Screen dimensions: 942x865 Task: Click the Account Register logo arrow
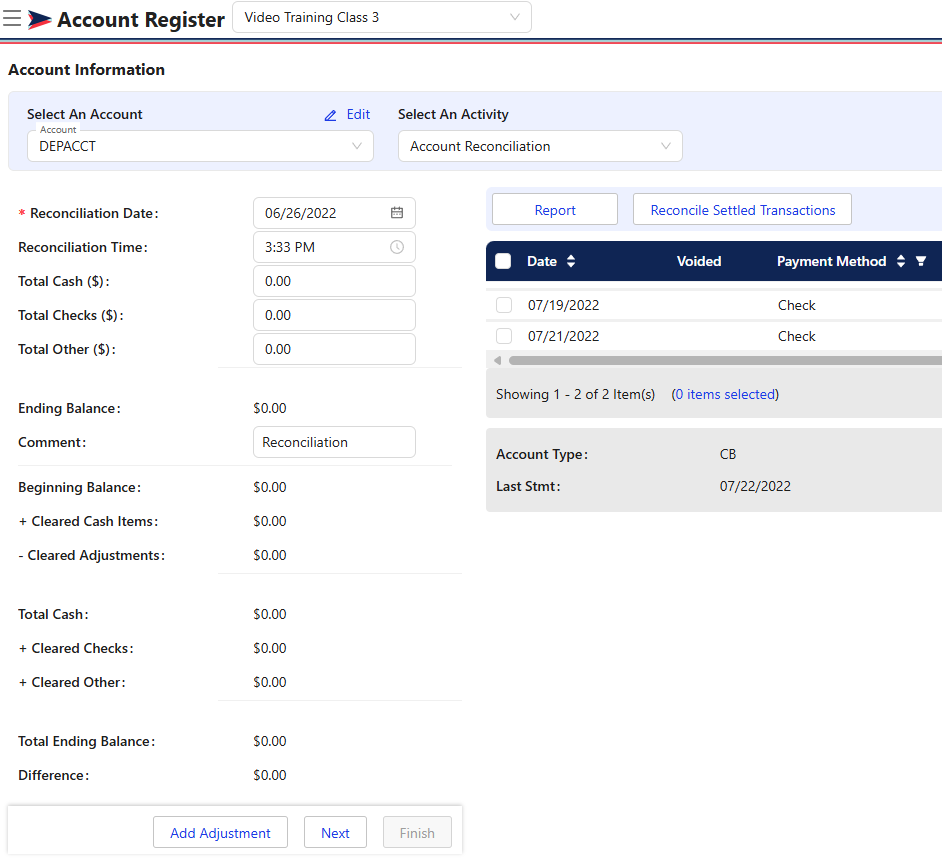click(x=40, y=20)
